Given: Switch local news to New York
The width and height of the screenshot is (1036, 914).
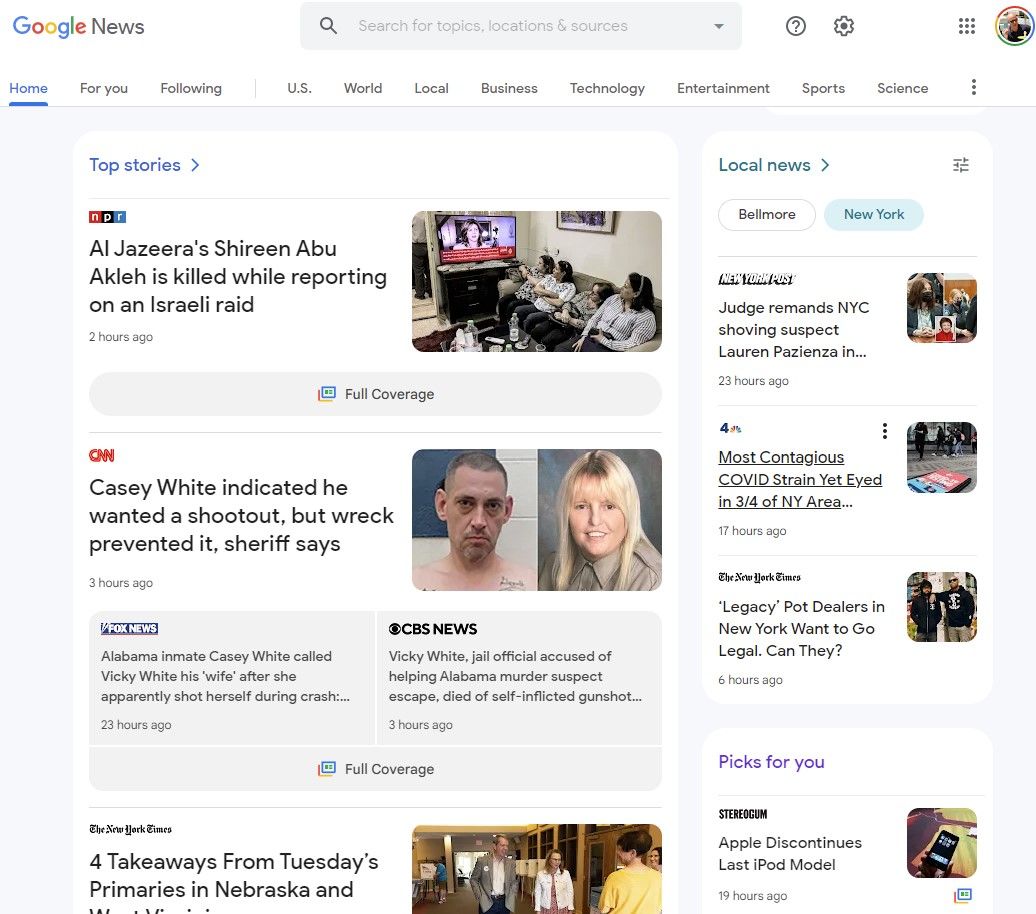Looking at the screenshot, I should pos(873,214).
